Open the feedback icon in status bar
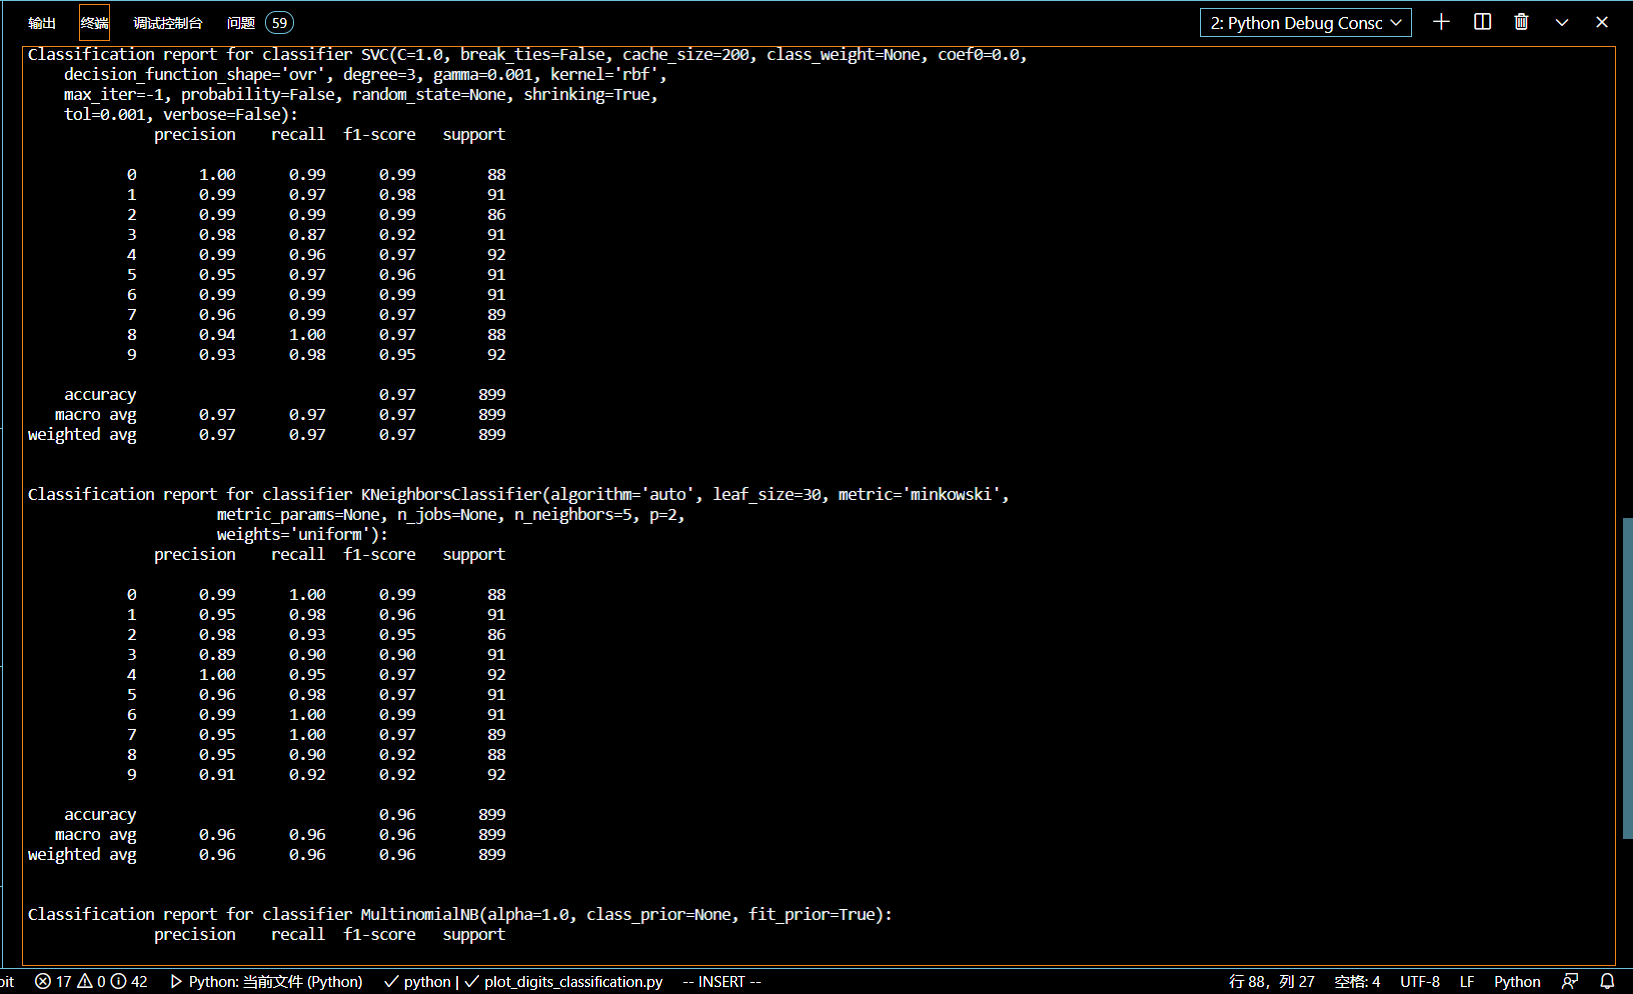 click(x=1570, y=982)
